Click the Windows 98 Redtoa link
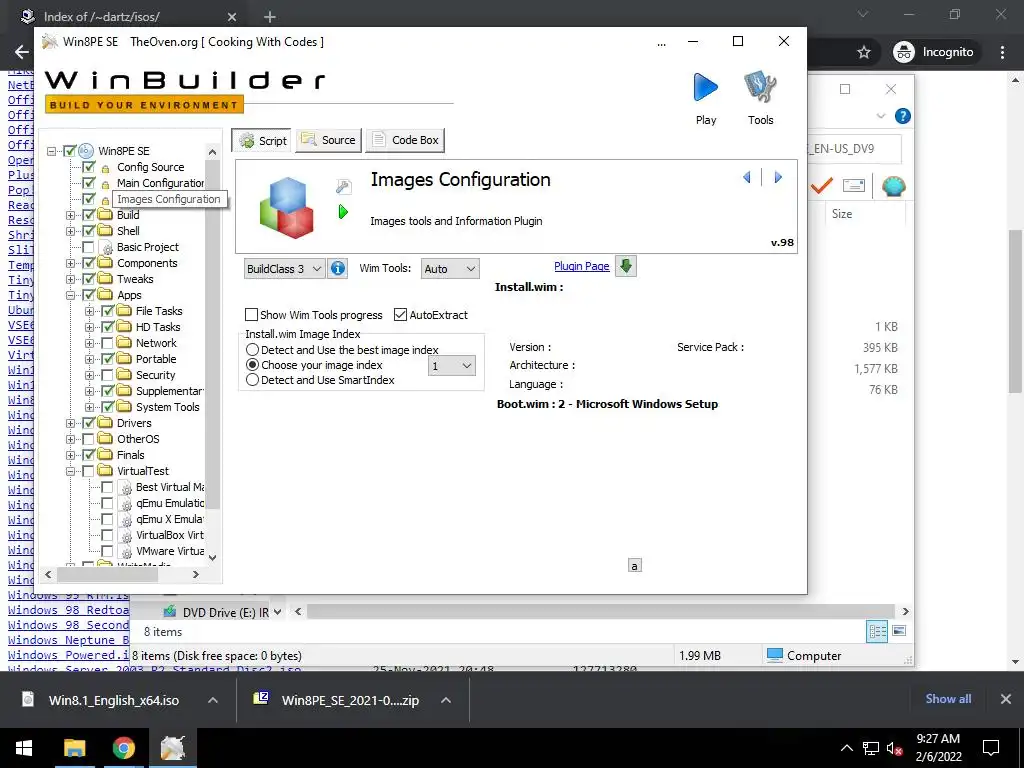The width and height of the screenshot is (1024, 768). click(69, 610)
